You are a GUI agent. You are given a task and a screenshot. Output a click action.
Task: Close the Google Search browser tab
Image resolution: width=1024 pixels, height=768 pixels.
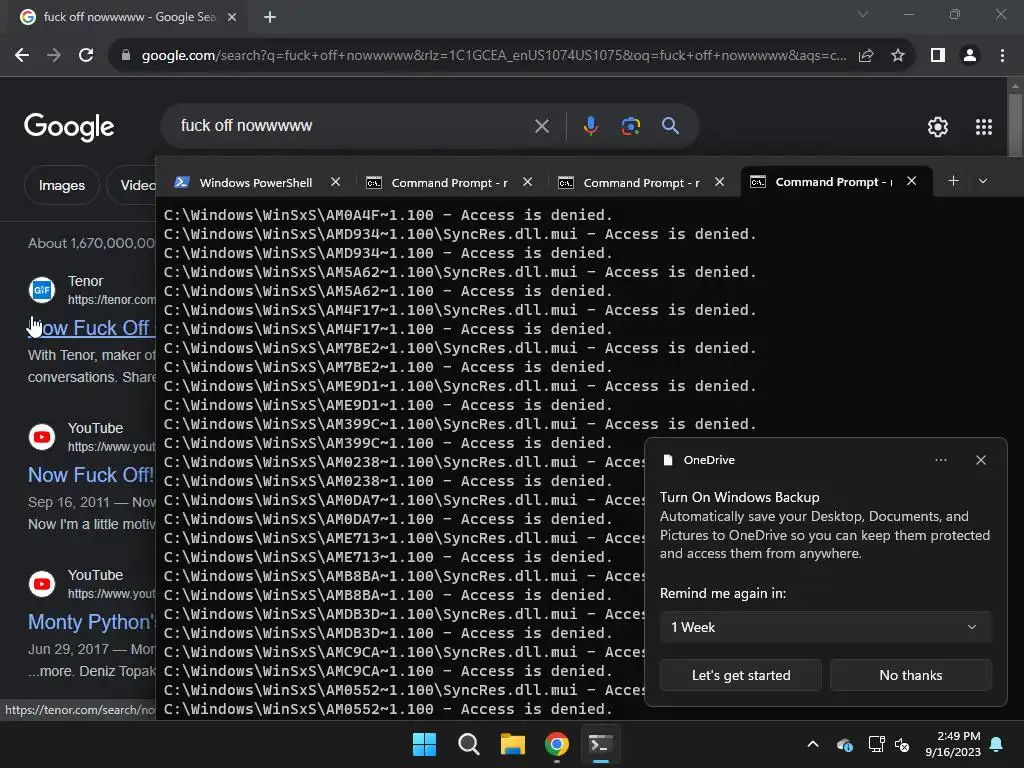coord(232,18)
